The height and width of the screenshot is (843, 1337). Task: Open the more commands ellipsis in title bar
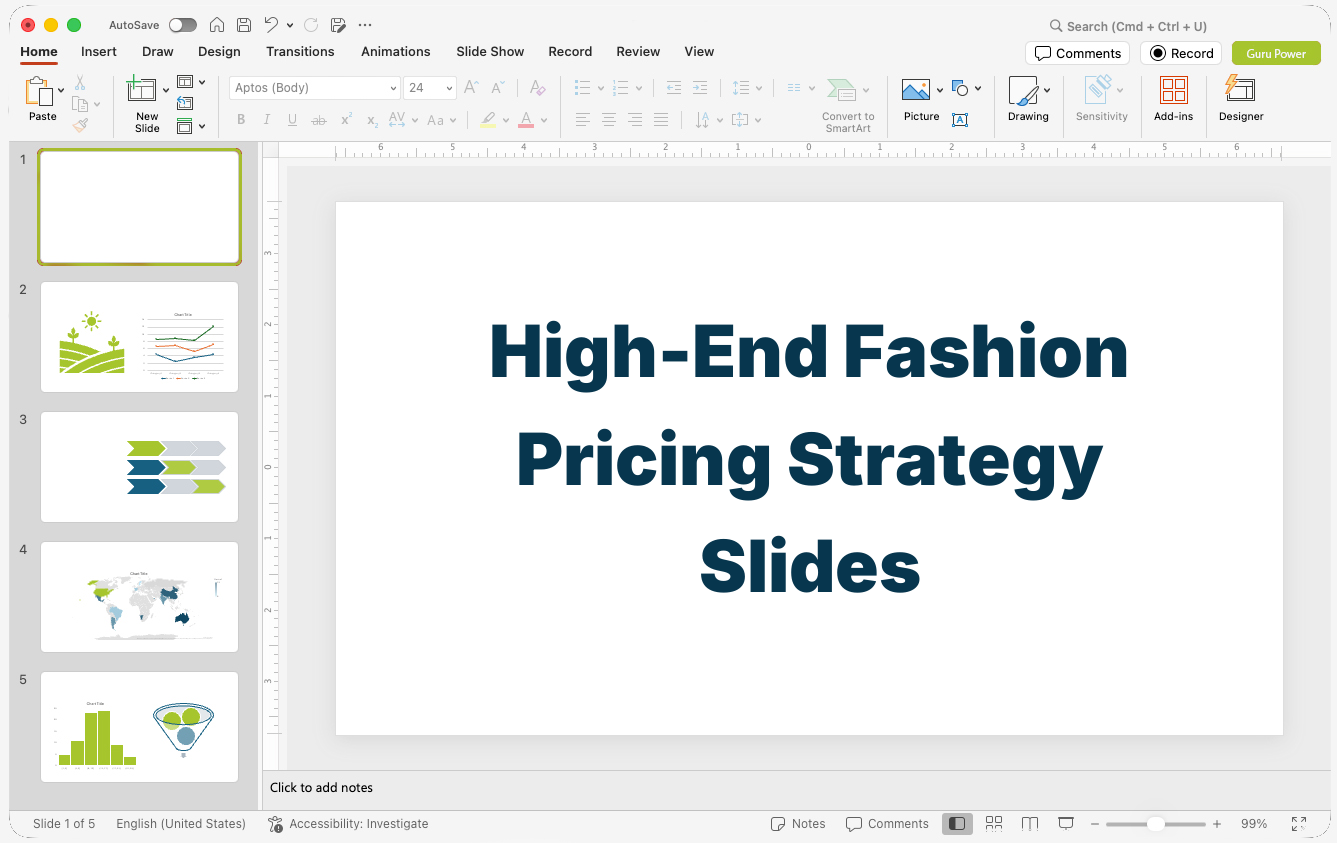point(365,25)
